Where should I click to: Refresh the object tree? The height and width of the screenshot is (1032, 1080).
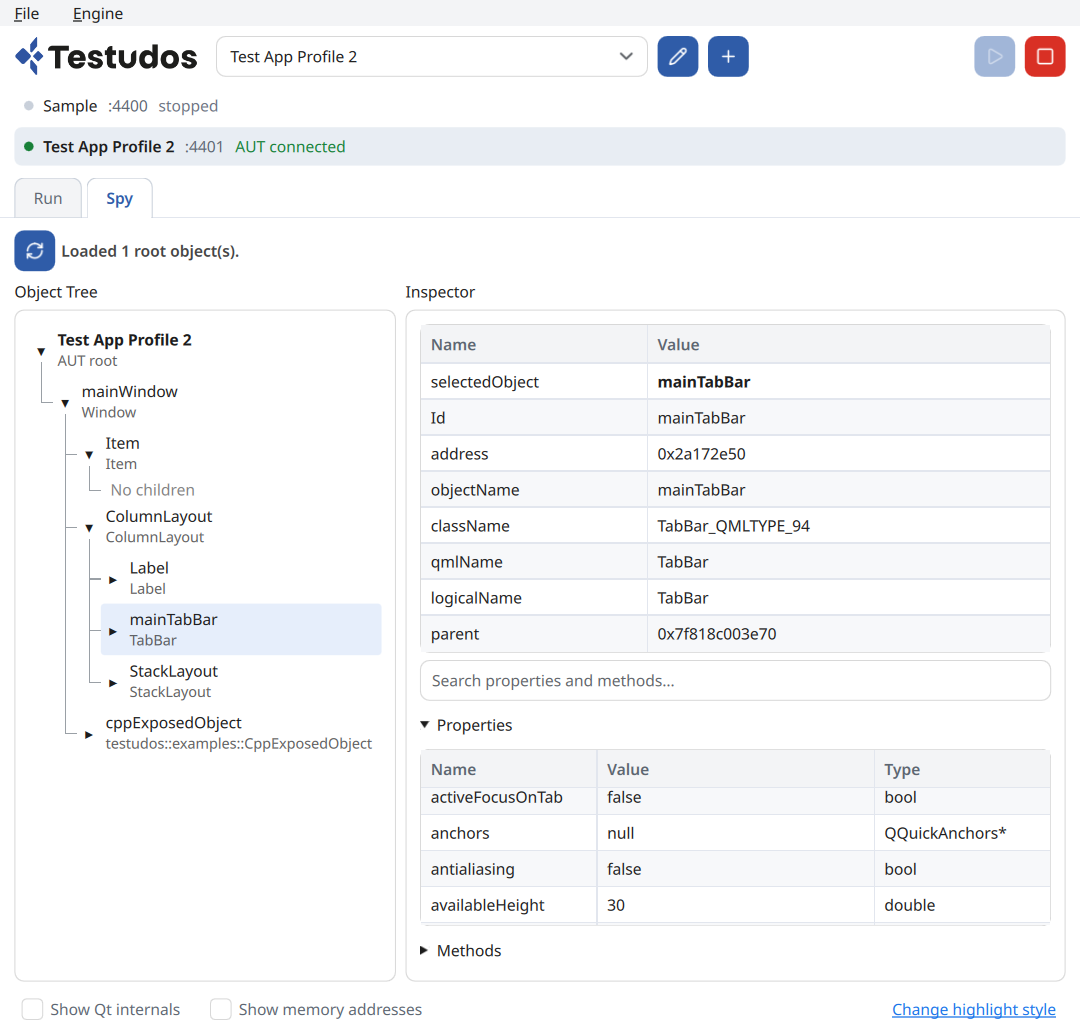(34, 251)
